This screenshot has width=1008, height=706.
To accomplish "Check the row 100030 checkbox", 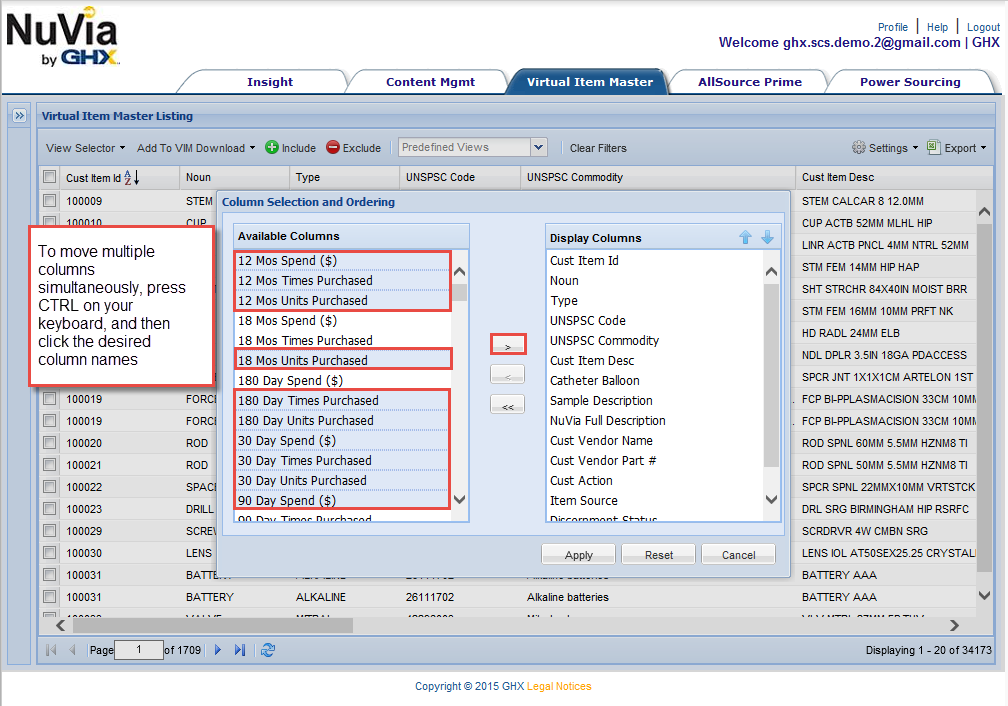I will coord(50,552).
